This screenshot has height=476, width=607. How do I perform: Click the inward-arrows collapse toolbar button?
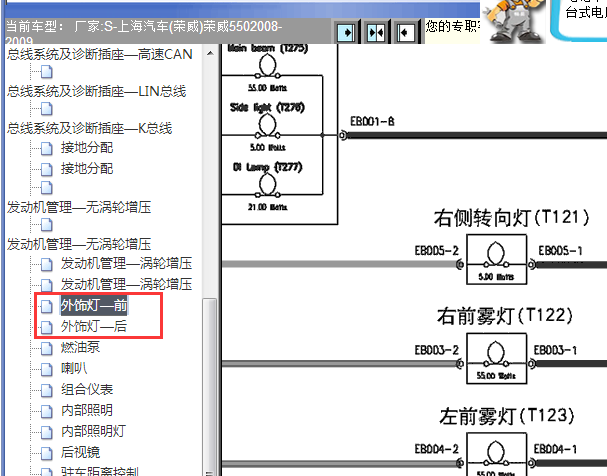(x=376, y=32)
